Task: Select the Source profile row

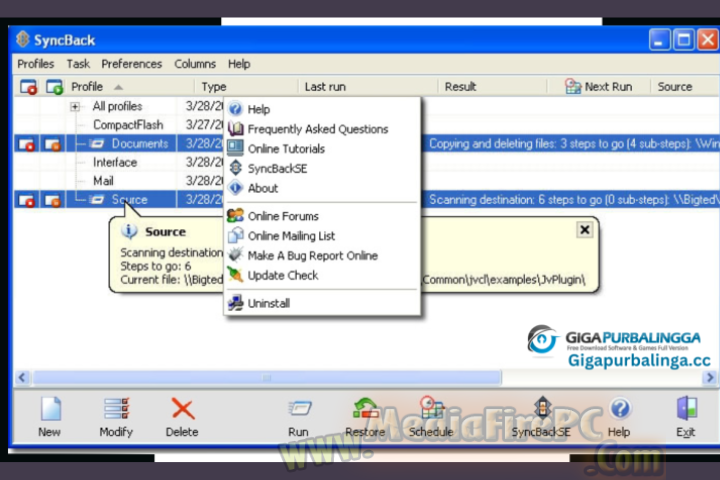Action: click(x=129, y=200)
